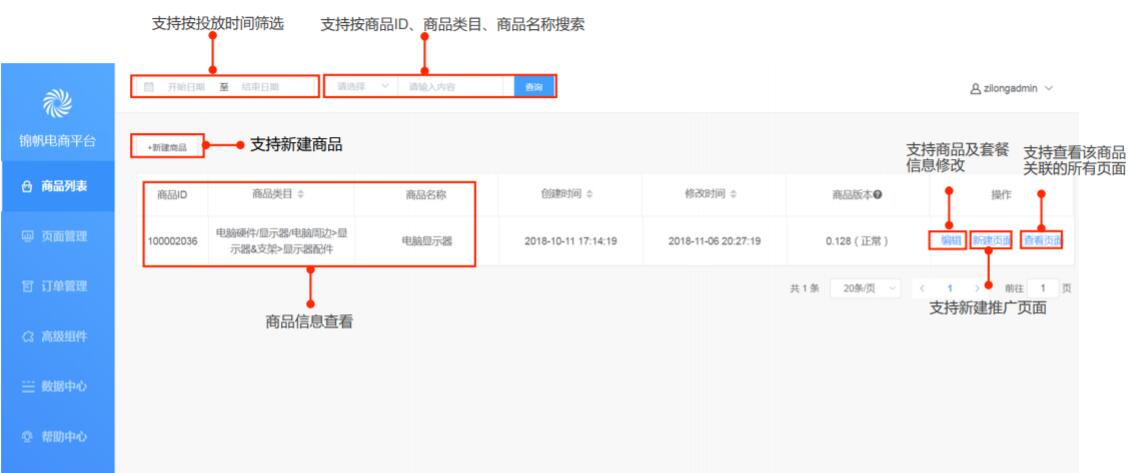This screenshot has height=473, width=1130.
Task: Click the 编辑 link for 电脑显示器
Action: tap(949, 240)
